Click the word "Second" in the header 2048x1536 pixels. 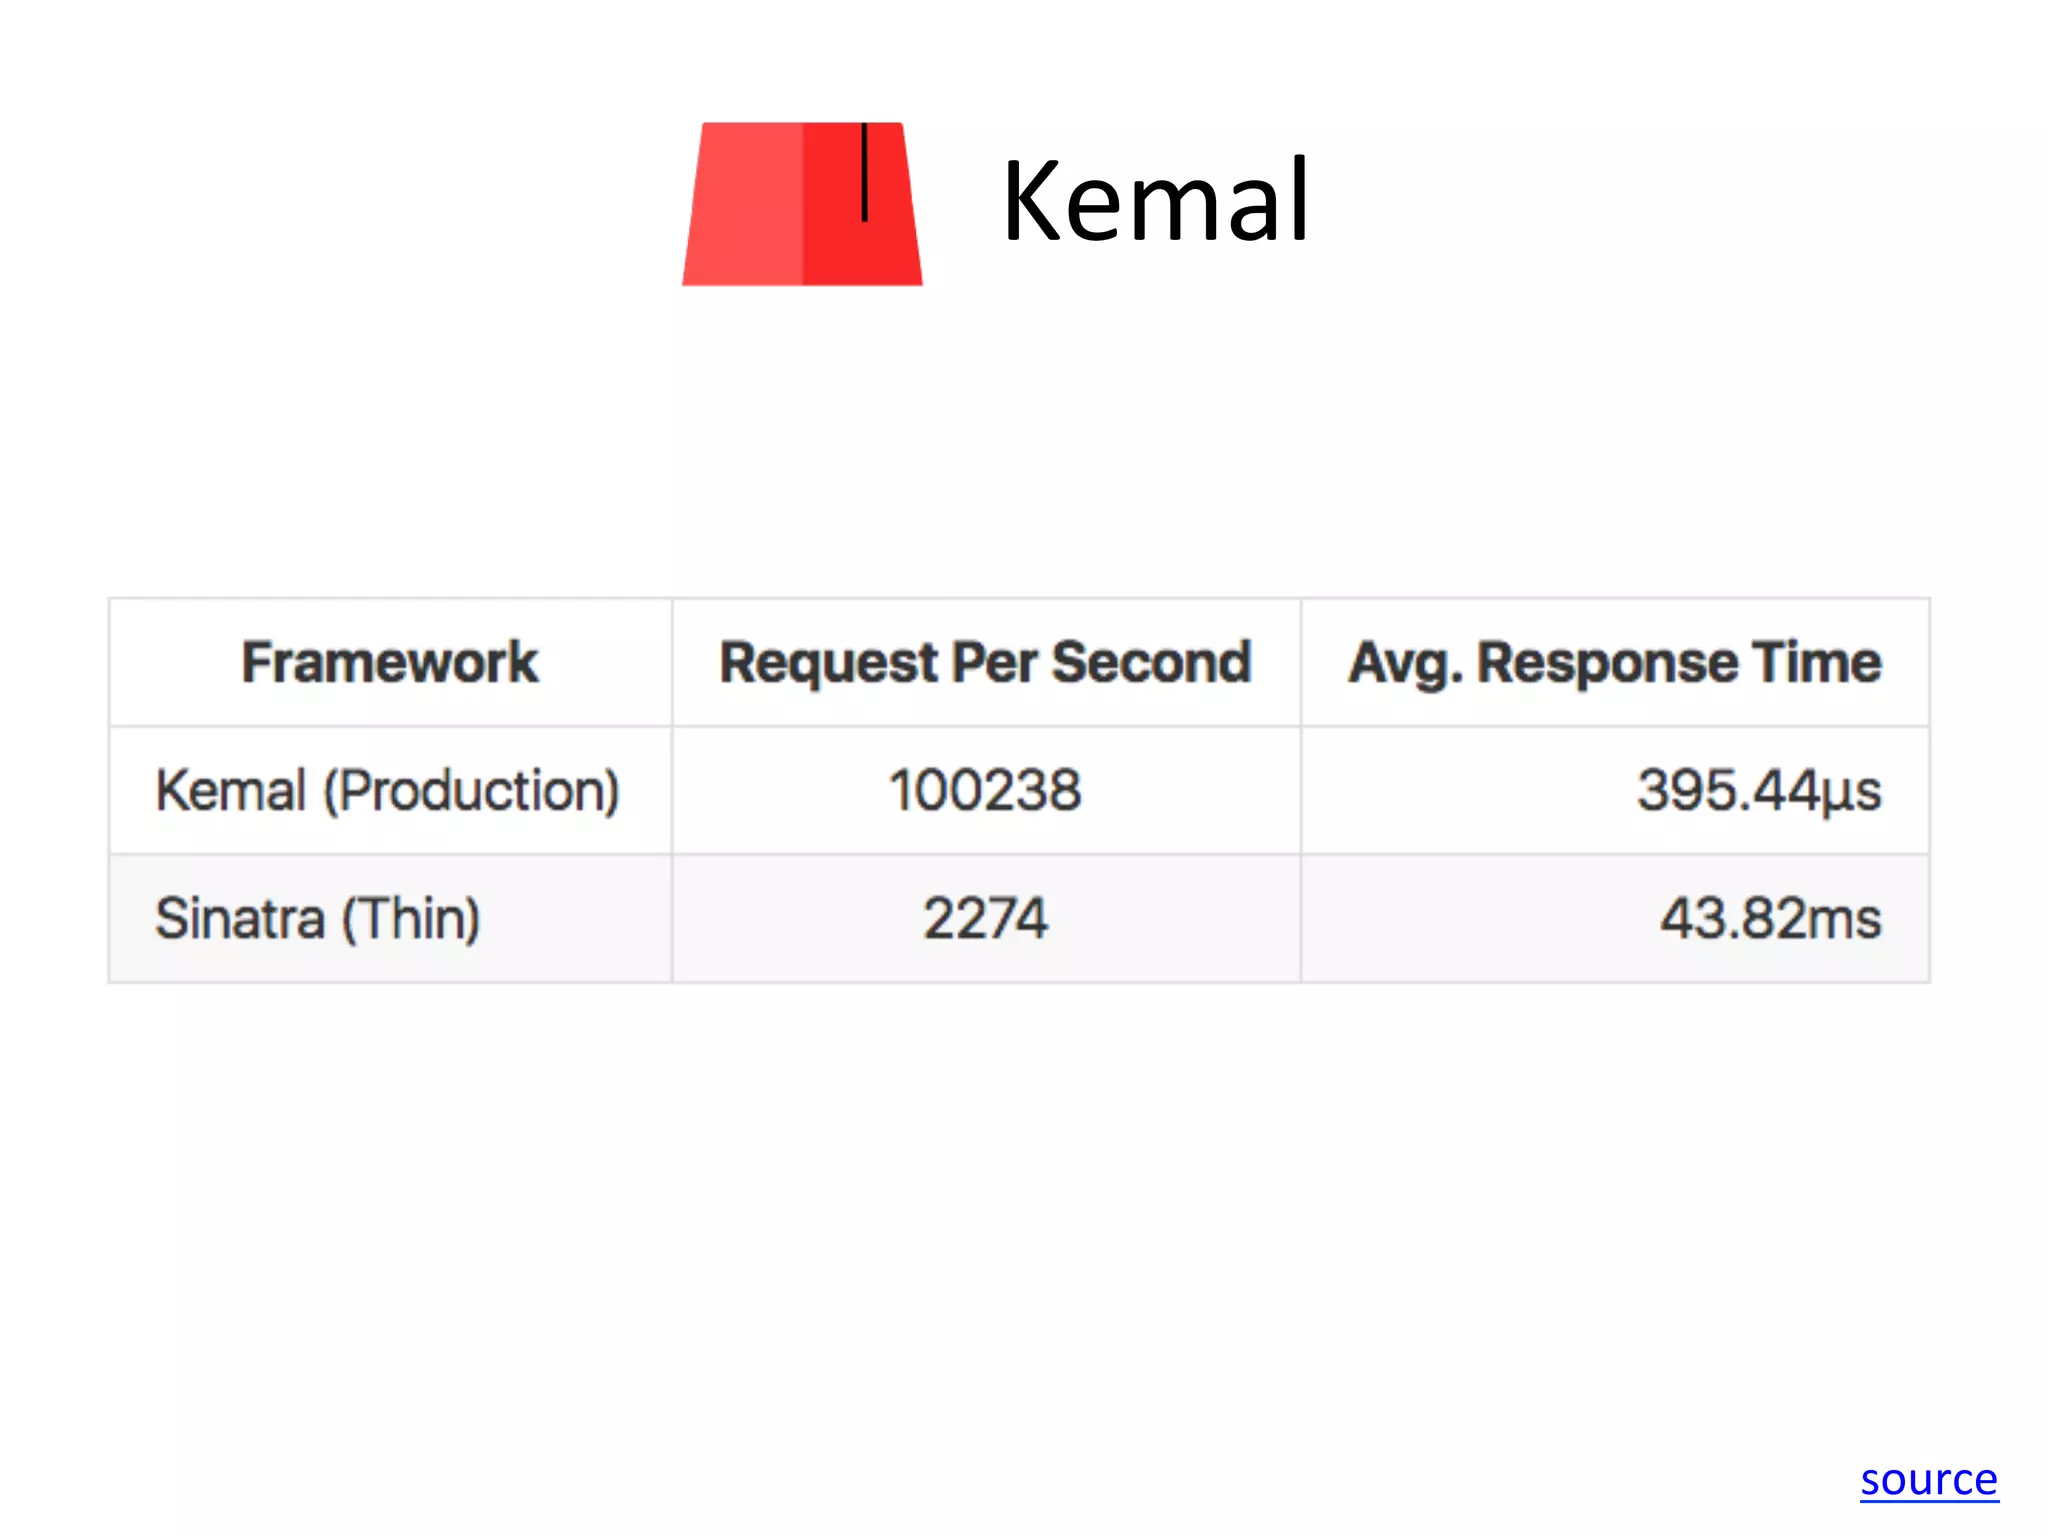pos(1151,662)
